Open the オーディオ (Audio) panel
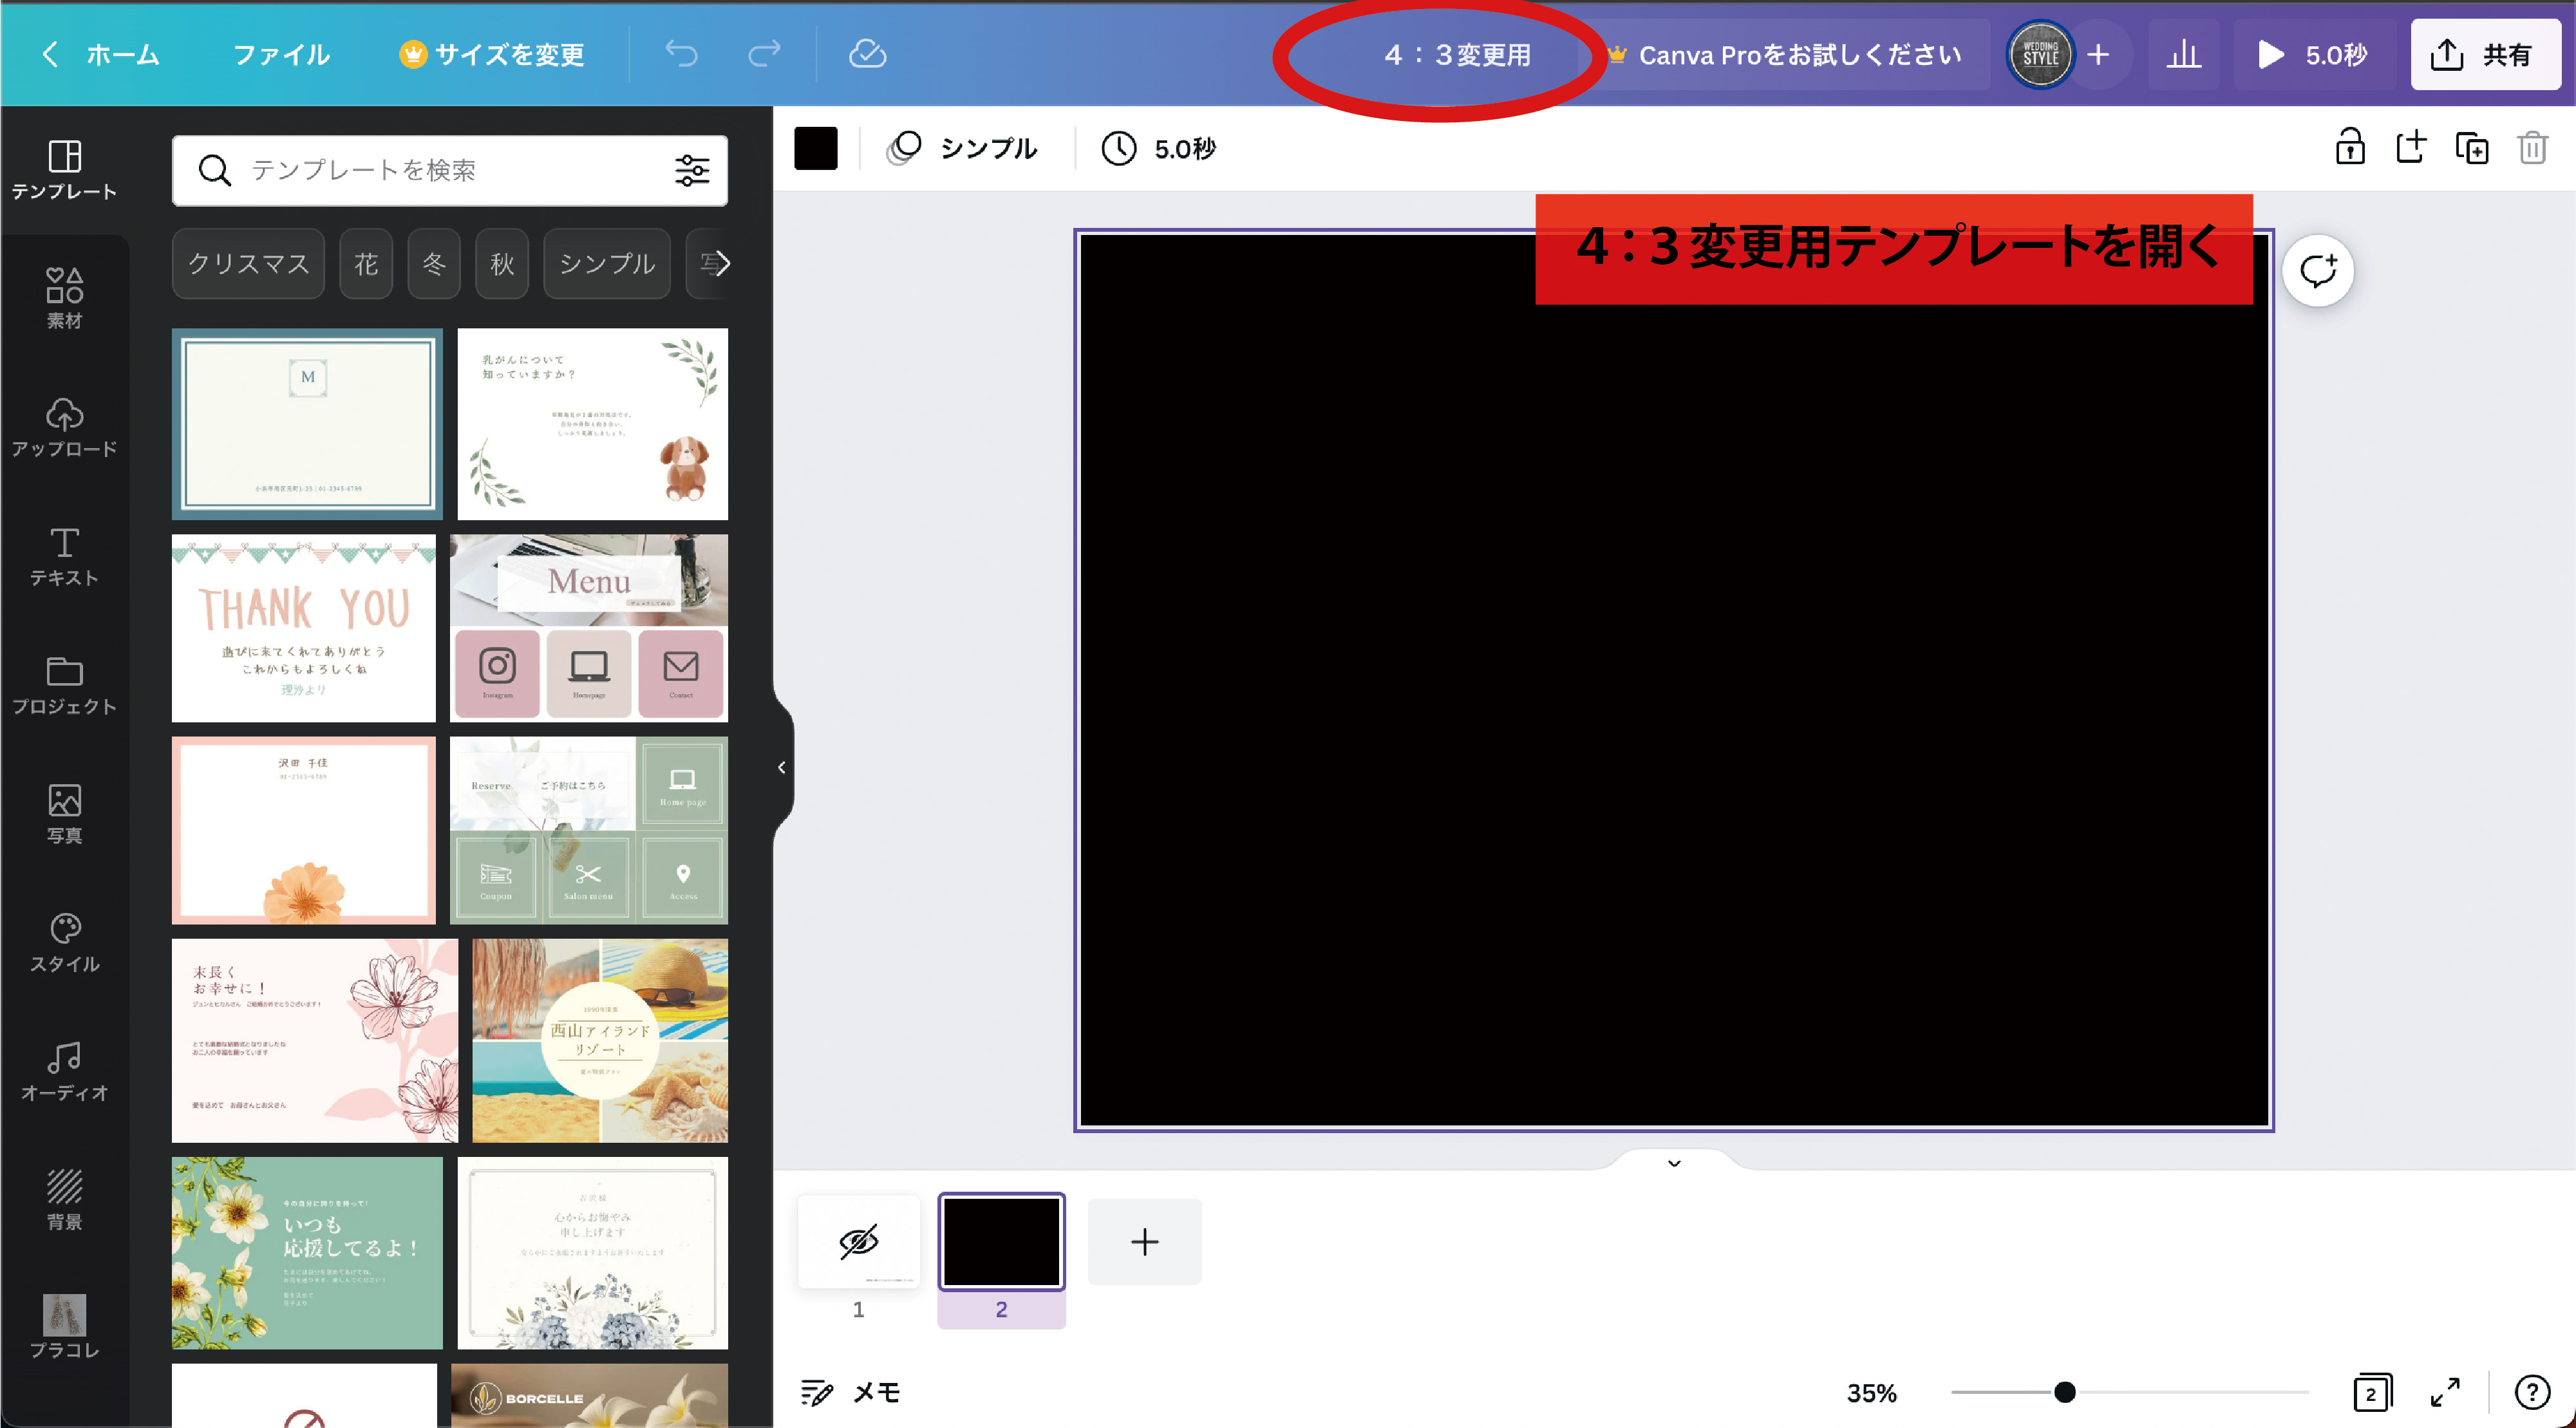This screenshot has height=1428, width=2576. [x=64, y=1068]
